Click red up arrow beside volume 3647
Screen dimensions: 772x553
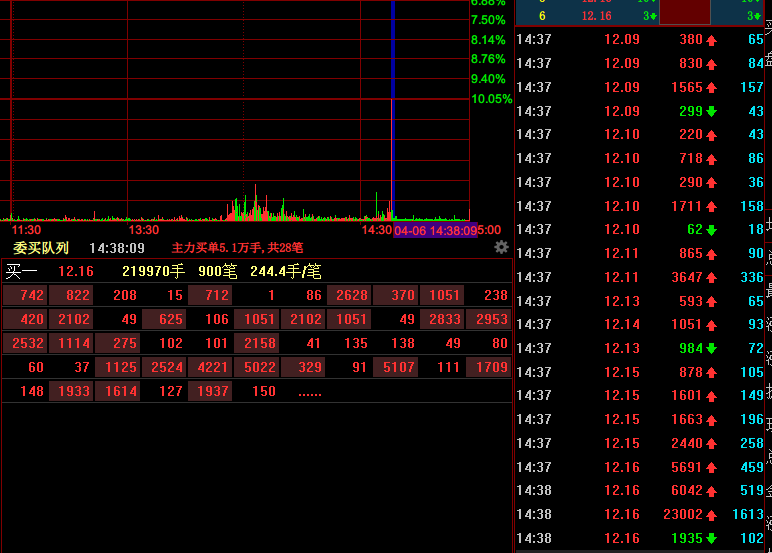(711, 277)
